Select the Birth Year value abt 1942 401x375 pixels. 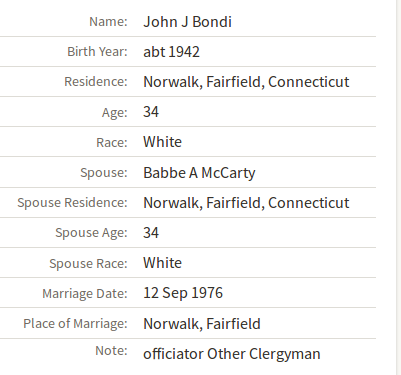click(x=171, y=52)
